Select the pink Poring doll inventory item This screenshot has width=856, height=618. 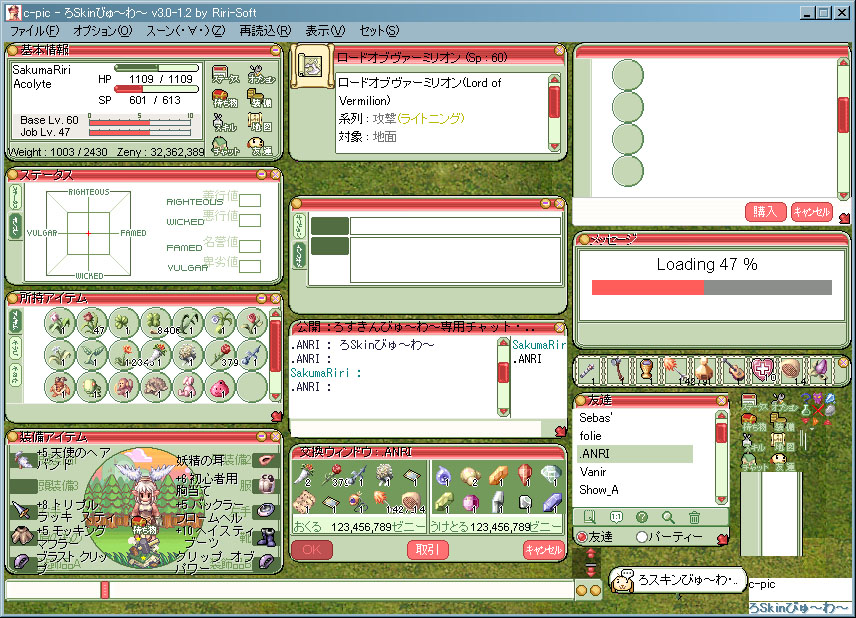219,387
